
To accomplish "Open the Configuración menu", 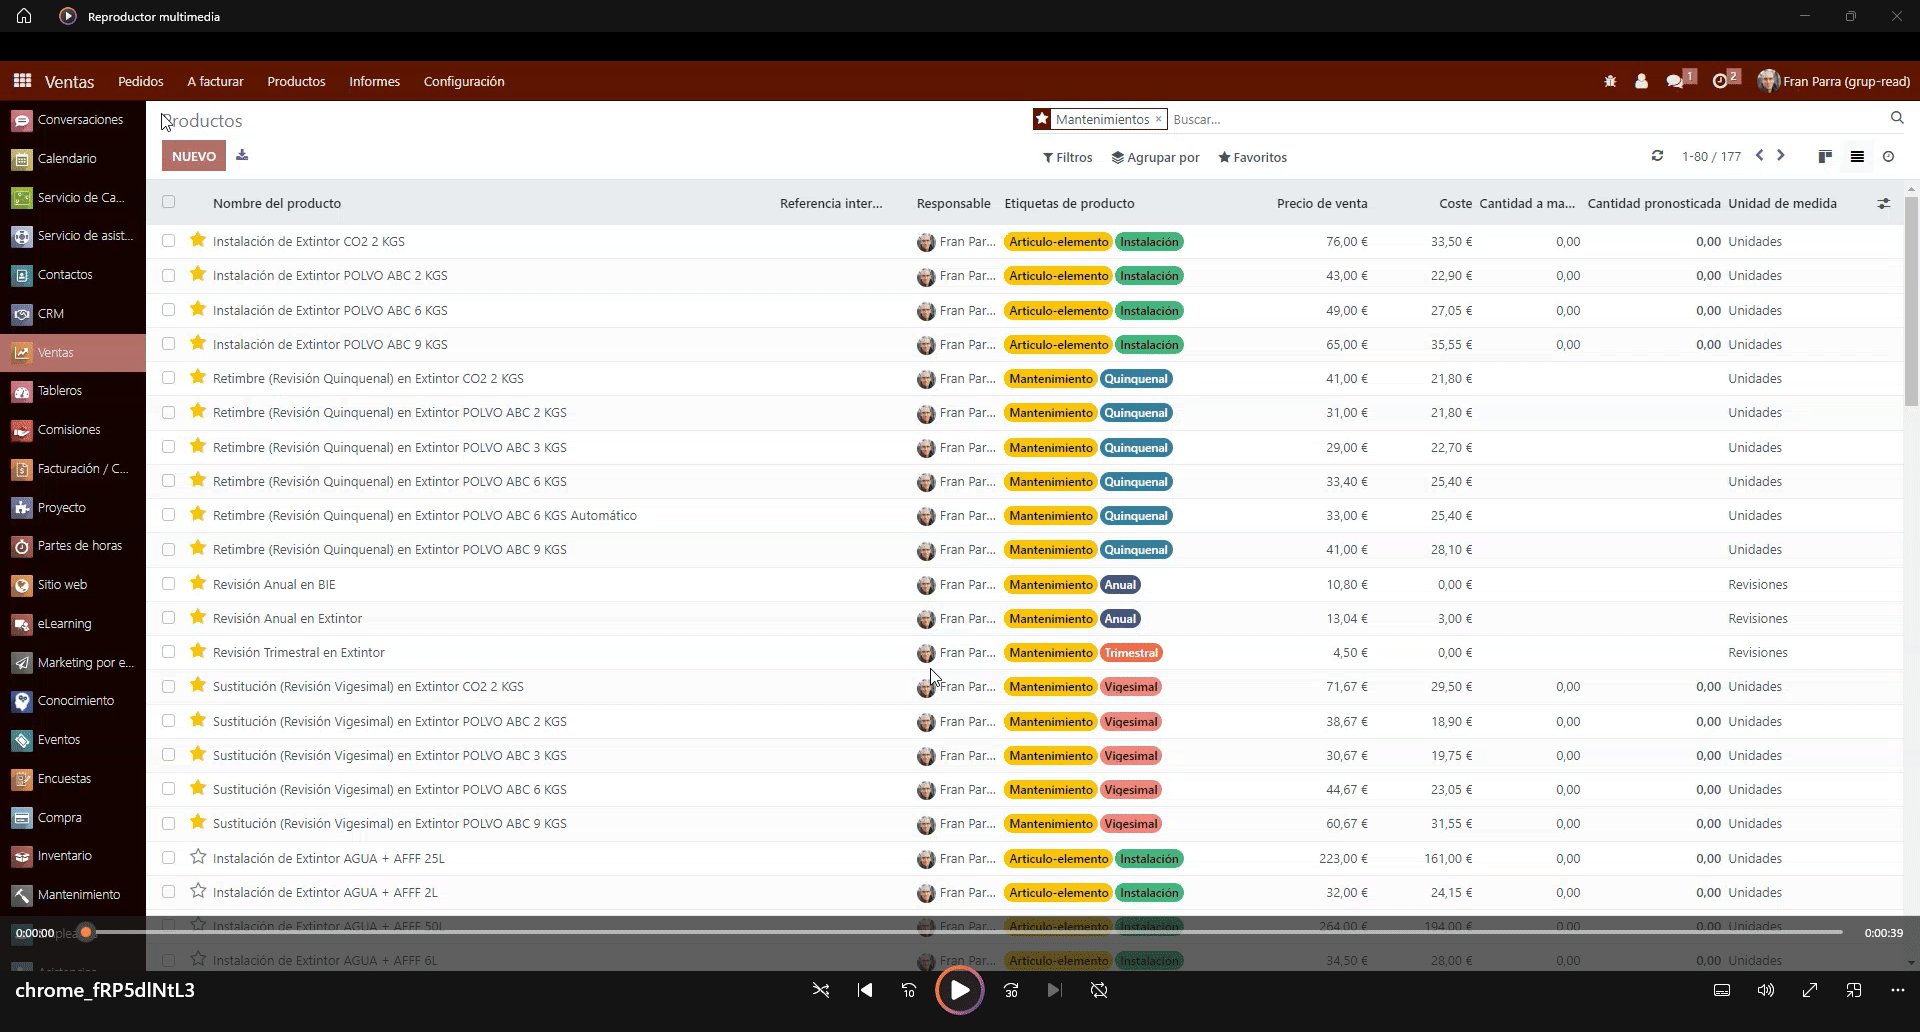I will click(463, 81).
